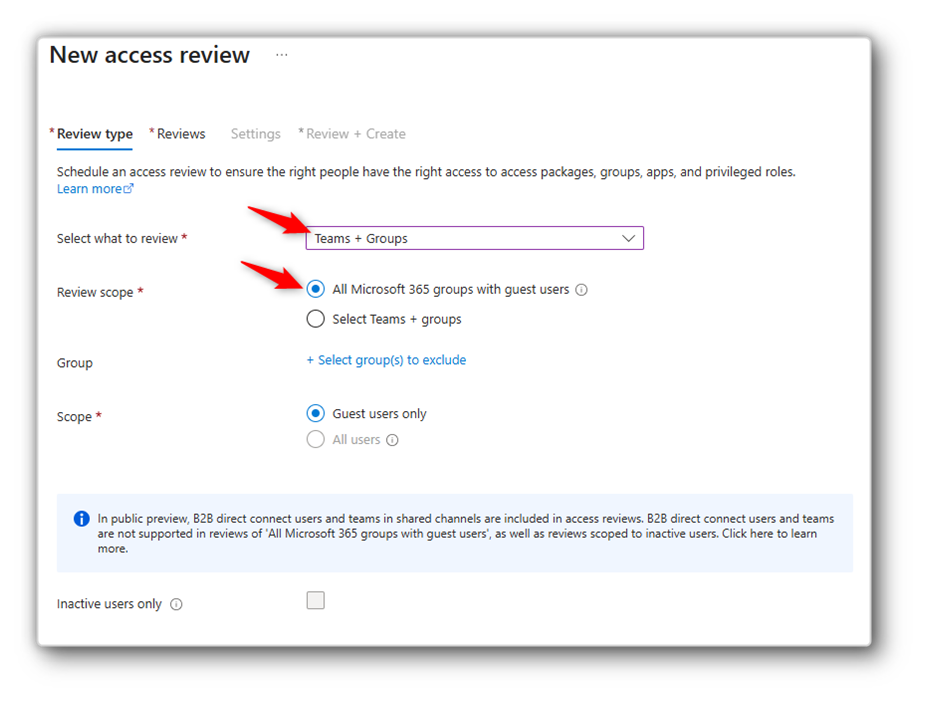Switch to the Review type tab
Viewport: 929px width, 704px height.
(x=94, y=134)
